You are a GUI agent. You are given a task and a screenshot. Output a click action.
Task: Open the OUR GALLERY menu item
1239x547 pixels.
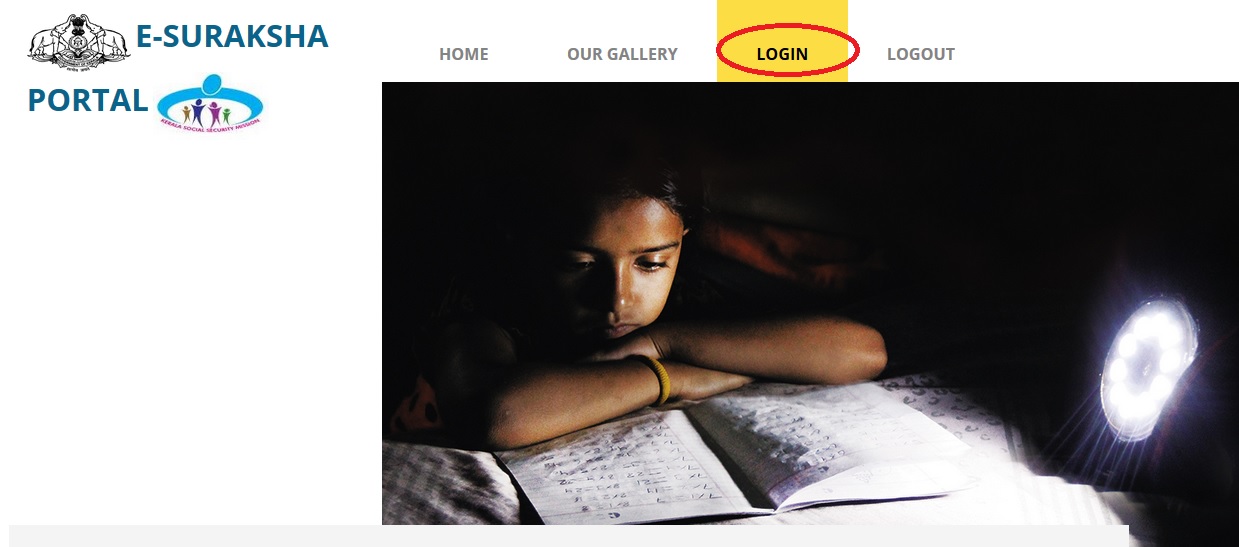click(622, 54)
